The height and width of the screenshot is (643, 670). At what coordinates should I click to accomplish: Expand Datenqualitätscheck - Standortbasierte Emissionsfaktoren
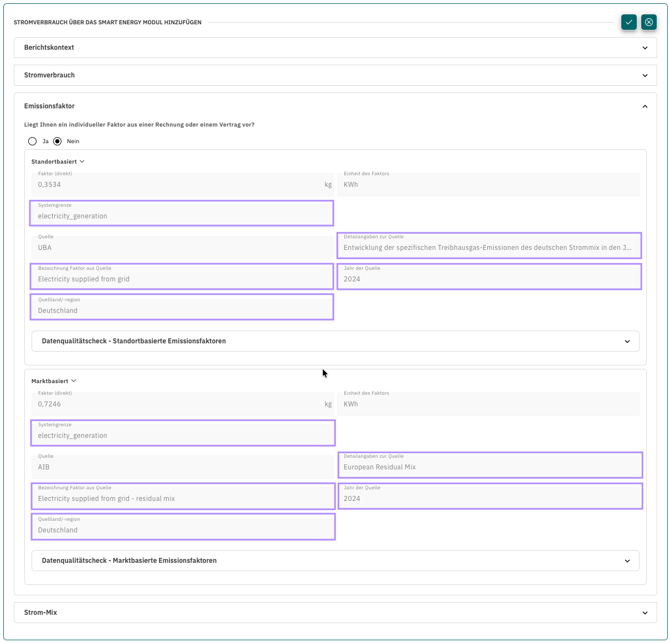point(335,341)
